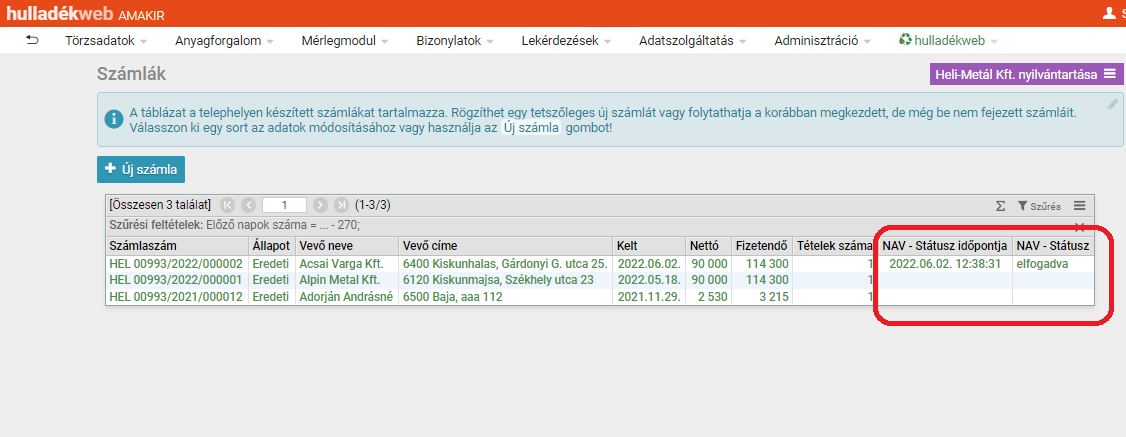This screenshot has width=1126, height=437.
Task: Sort by NAV - Státusz column header
Action: tap(1053, 245)
